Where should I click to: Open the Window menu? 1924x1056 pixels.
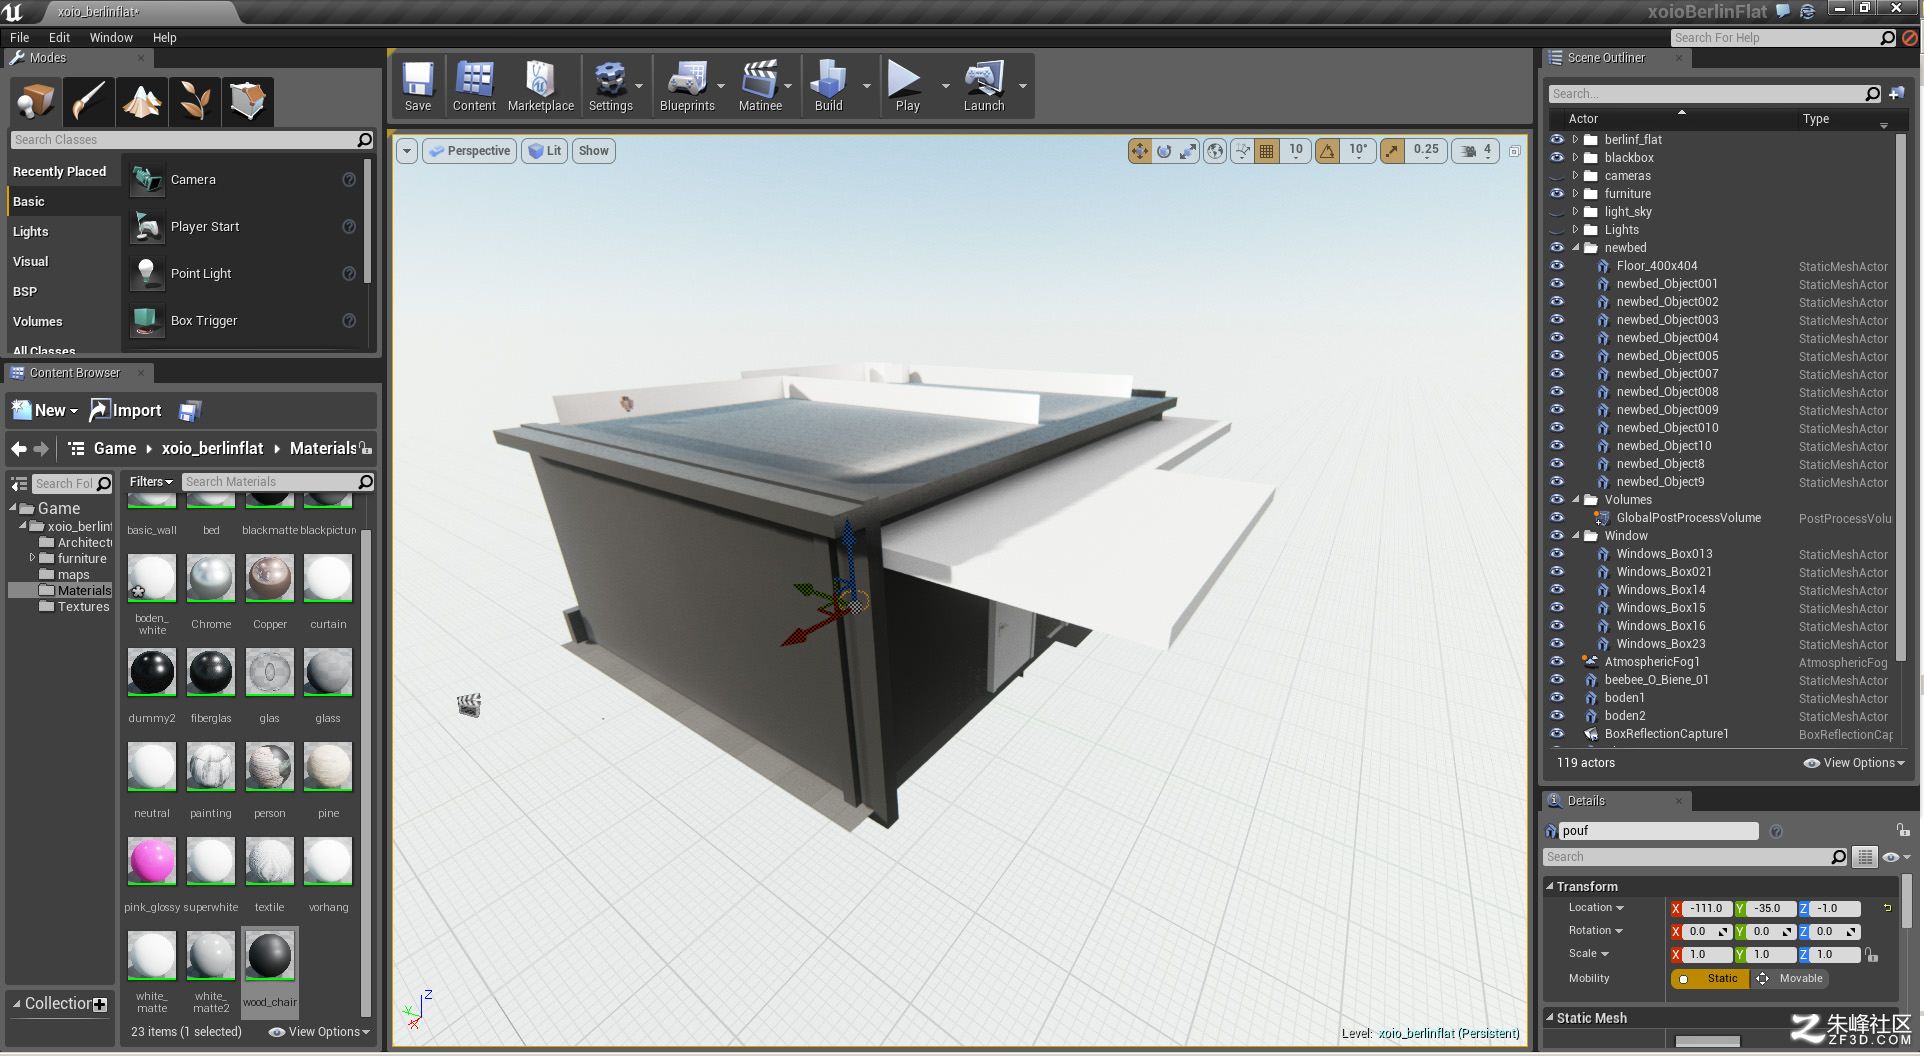[111, 38]
